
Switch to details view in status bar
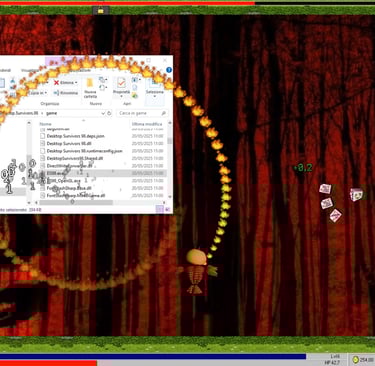tap(159, 209)
